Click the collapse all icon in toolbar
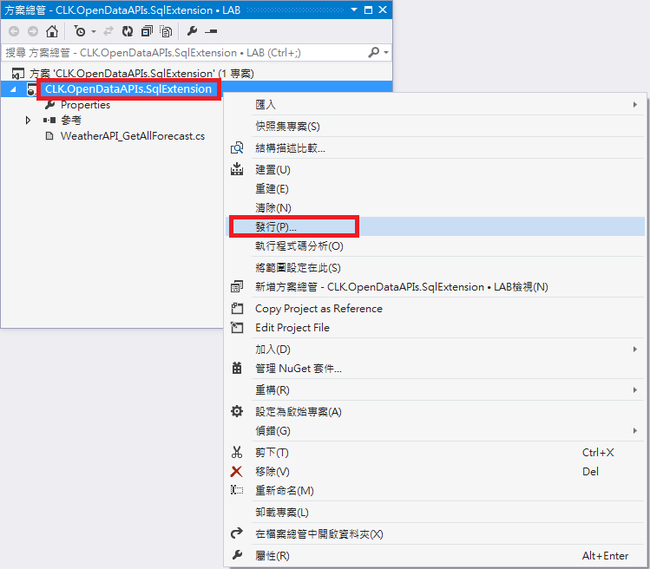Screen dimensions: 650x569 point(147,31)
